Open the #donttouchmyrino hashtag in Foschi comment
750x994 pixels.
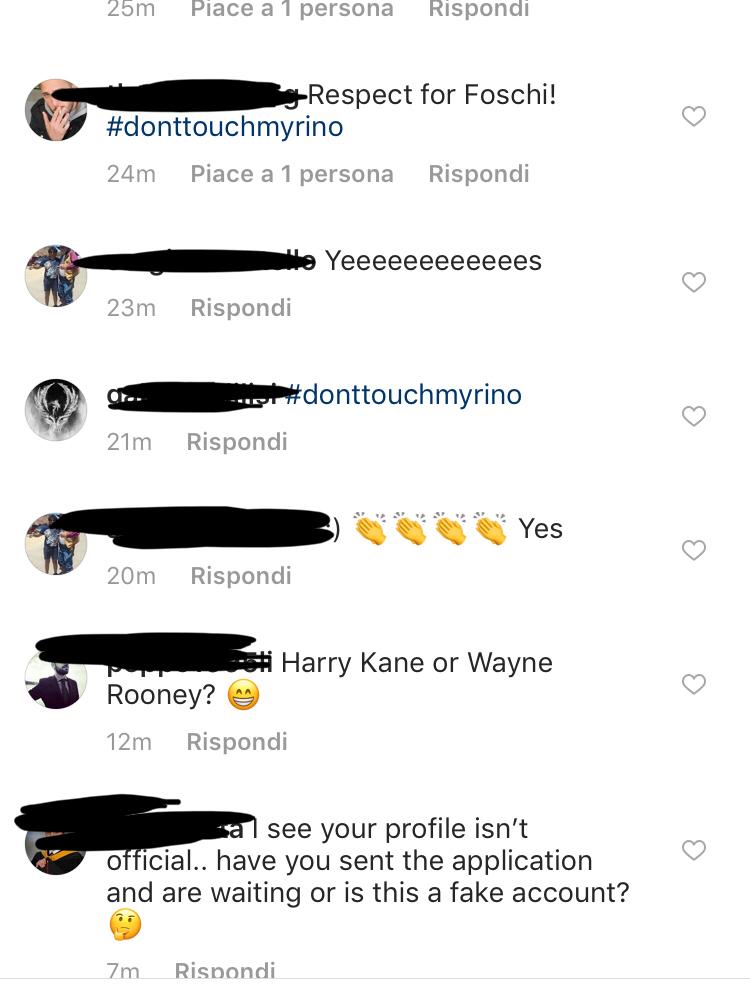(x=225, y=127)
